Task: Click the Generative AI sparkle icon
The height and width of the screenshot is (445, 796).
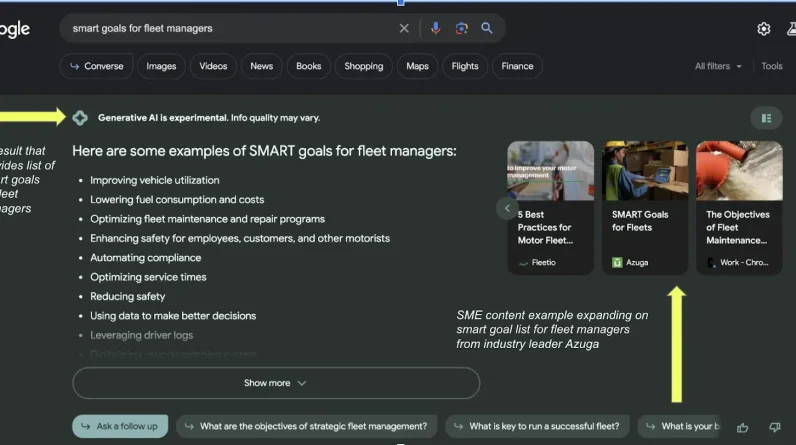Action: (80, 118)
